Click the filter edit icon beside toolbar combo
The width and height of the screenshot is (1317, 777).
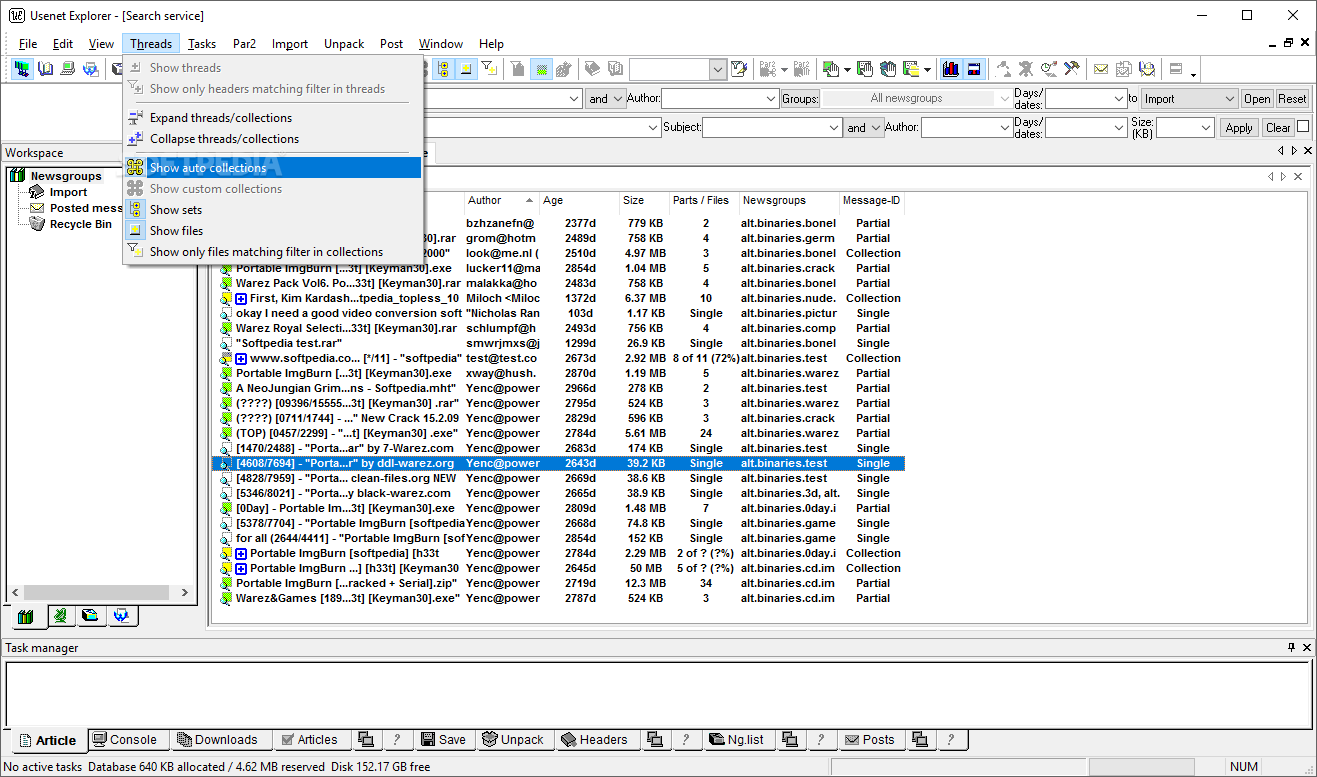739,69
